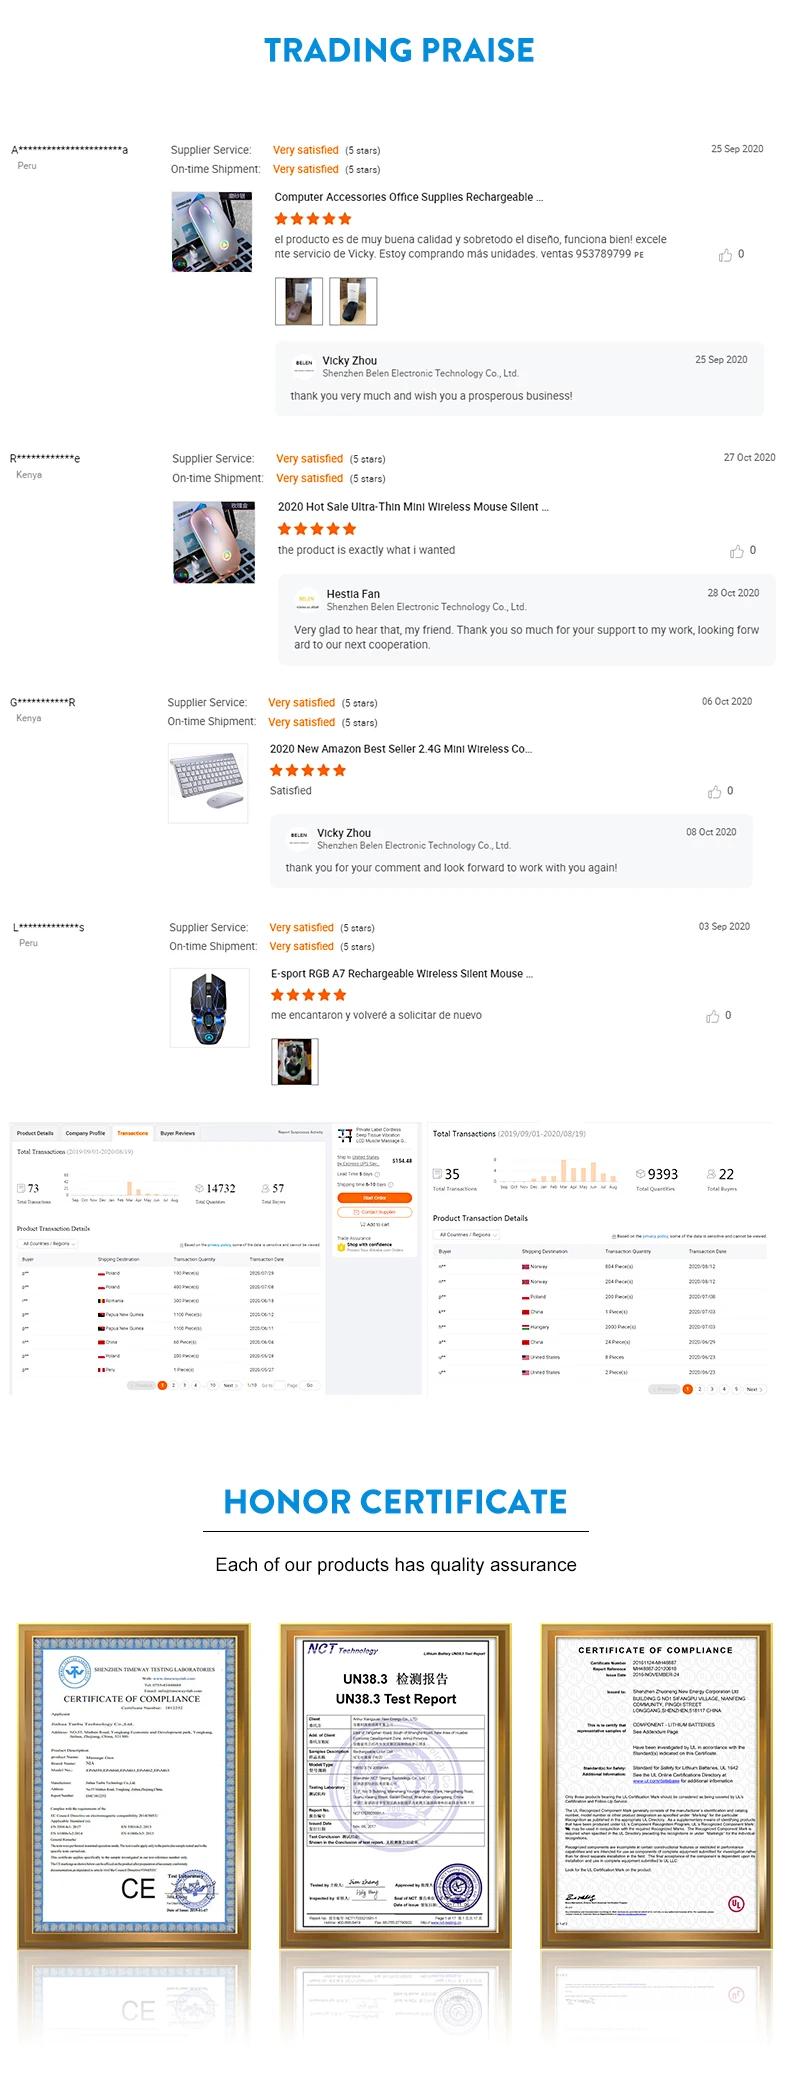The width and height of the screenshot is (790, 2092).
Task: Open the 'Computer Accessories Office Supplies Rechargeable' product link
Action: [x=408, y=197]
